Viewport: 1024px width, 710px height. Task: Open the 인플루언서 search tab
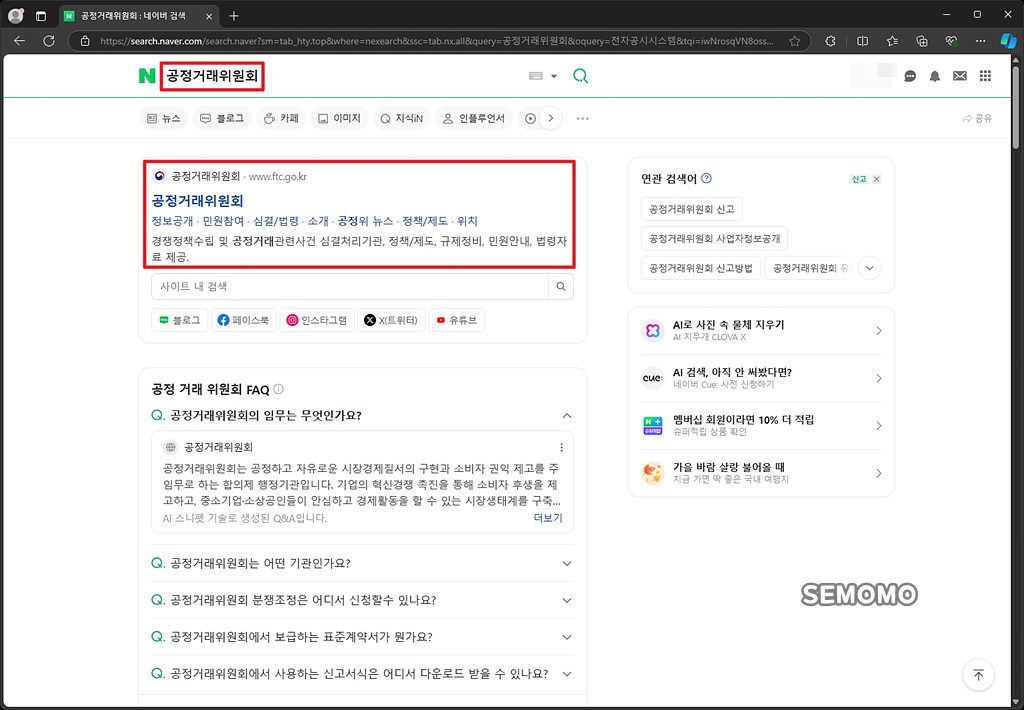[x=474, y=118]
